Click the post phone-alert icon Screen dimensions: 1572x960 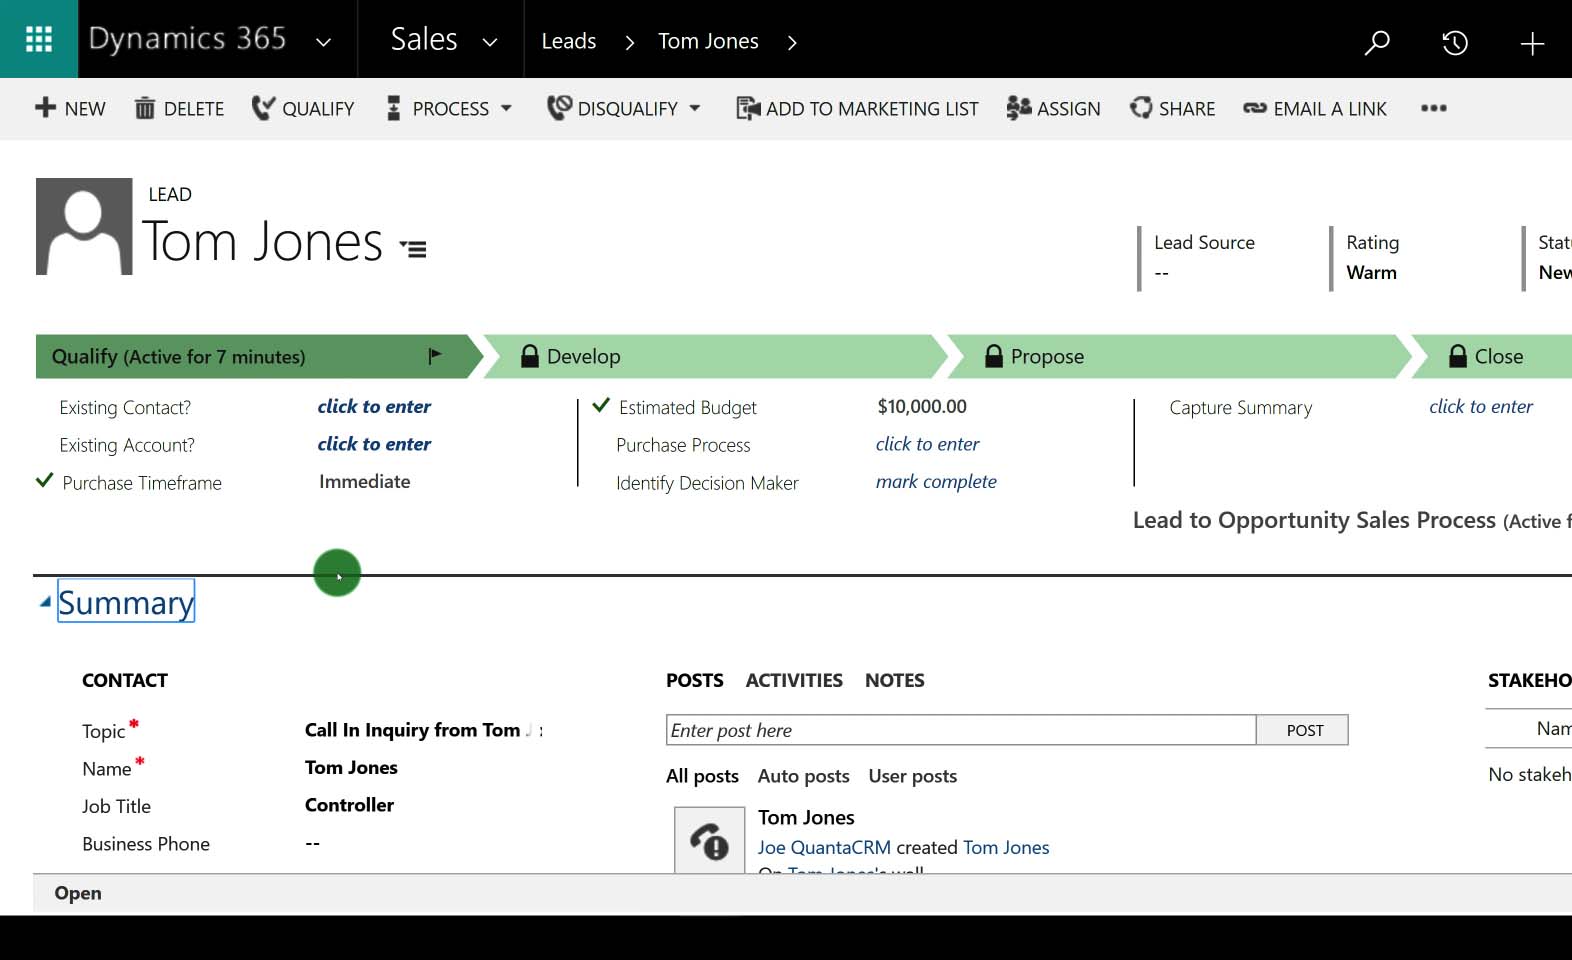(709, 841)
